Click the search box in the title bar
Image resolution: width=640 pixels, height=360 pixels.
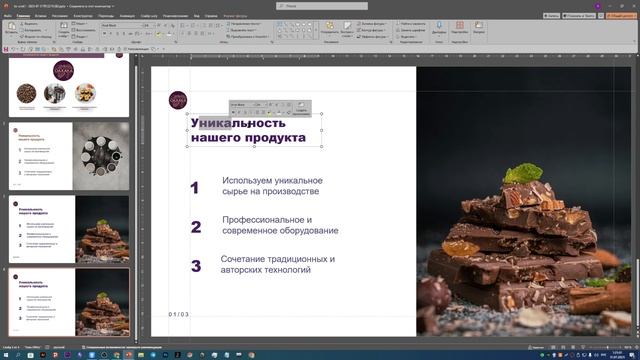point(322,6)
